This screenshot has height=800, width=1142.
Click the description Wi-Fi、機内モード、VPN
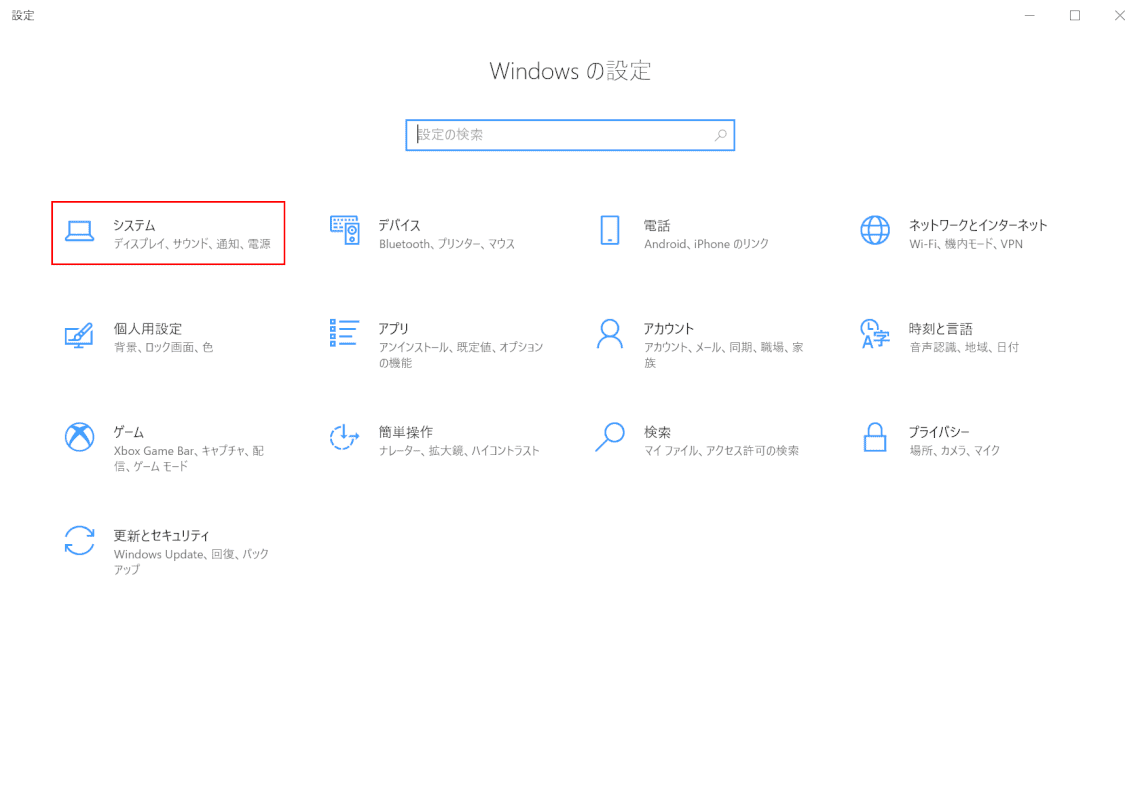[966, 244]
